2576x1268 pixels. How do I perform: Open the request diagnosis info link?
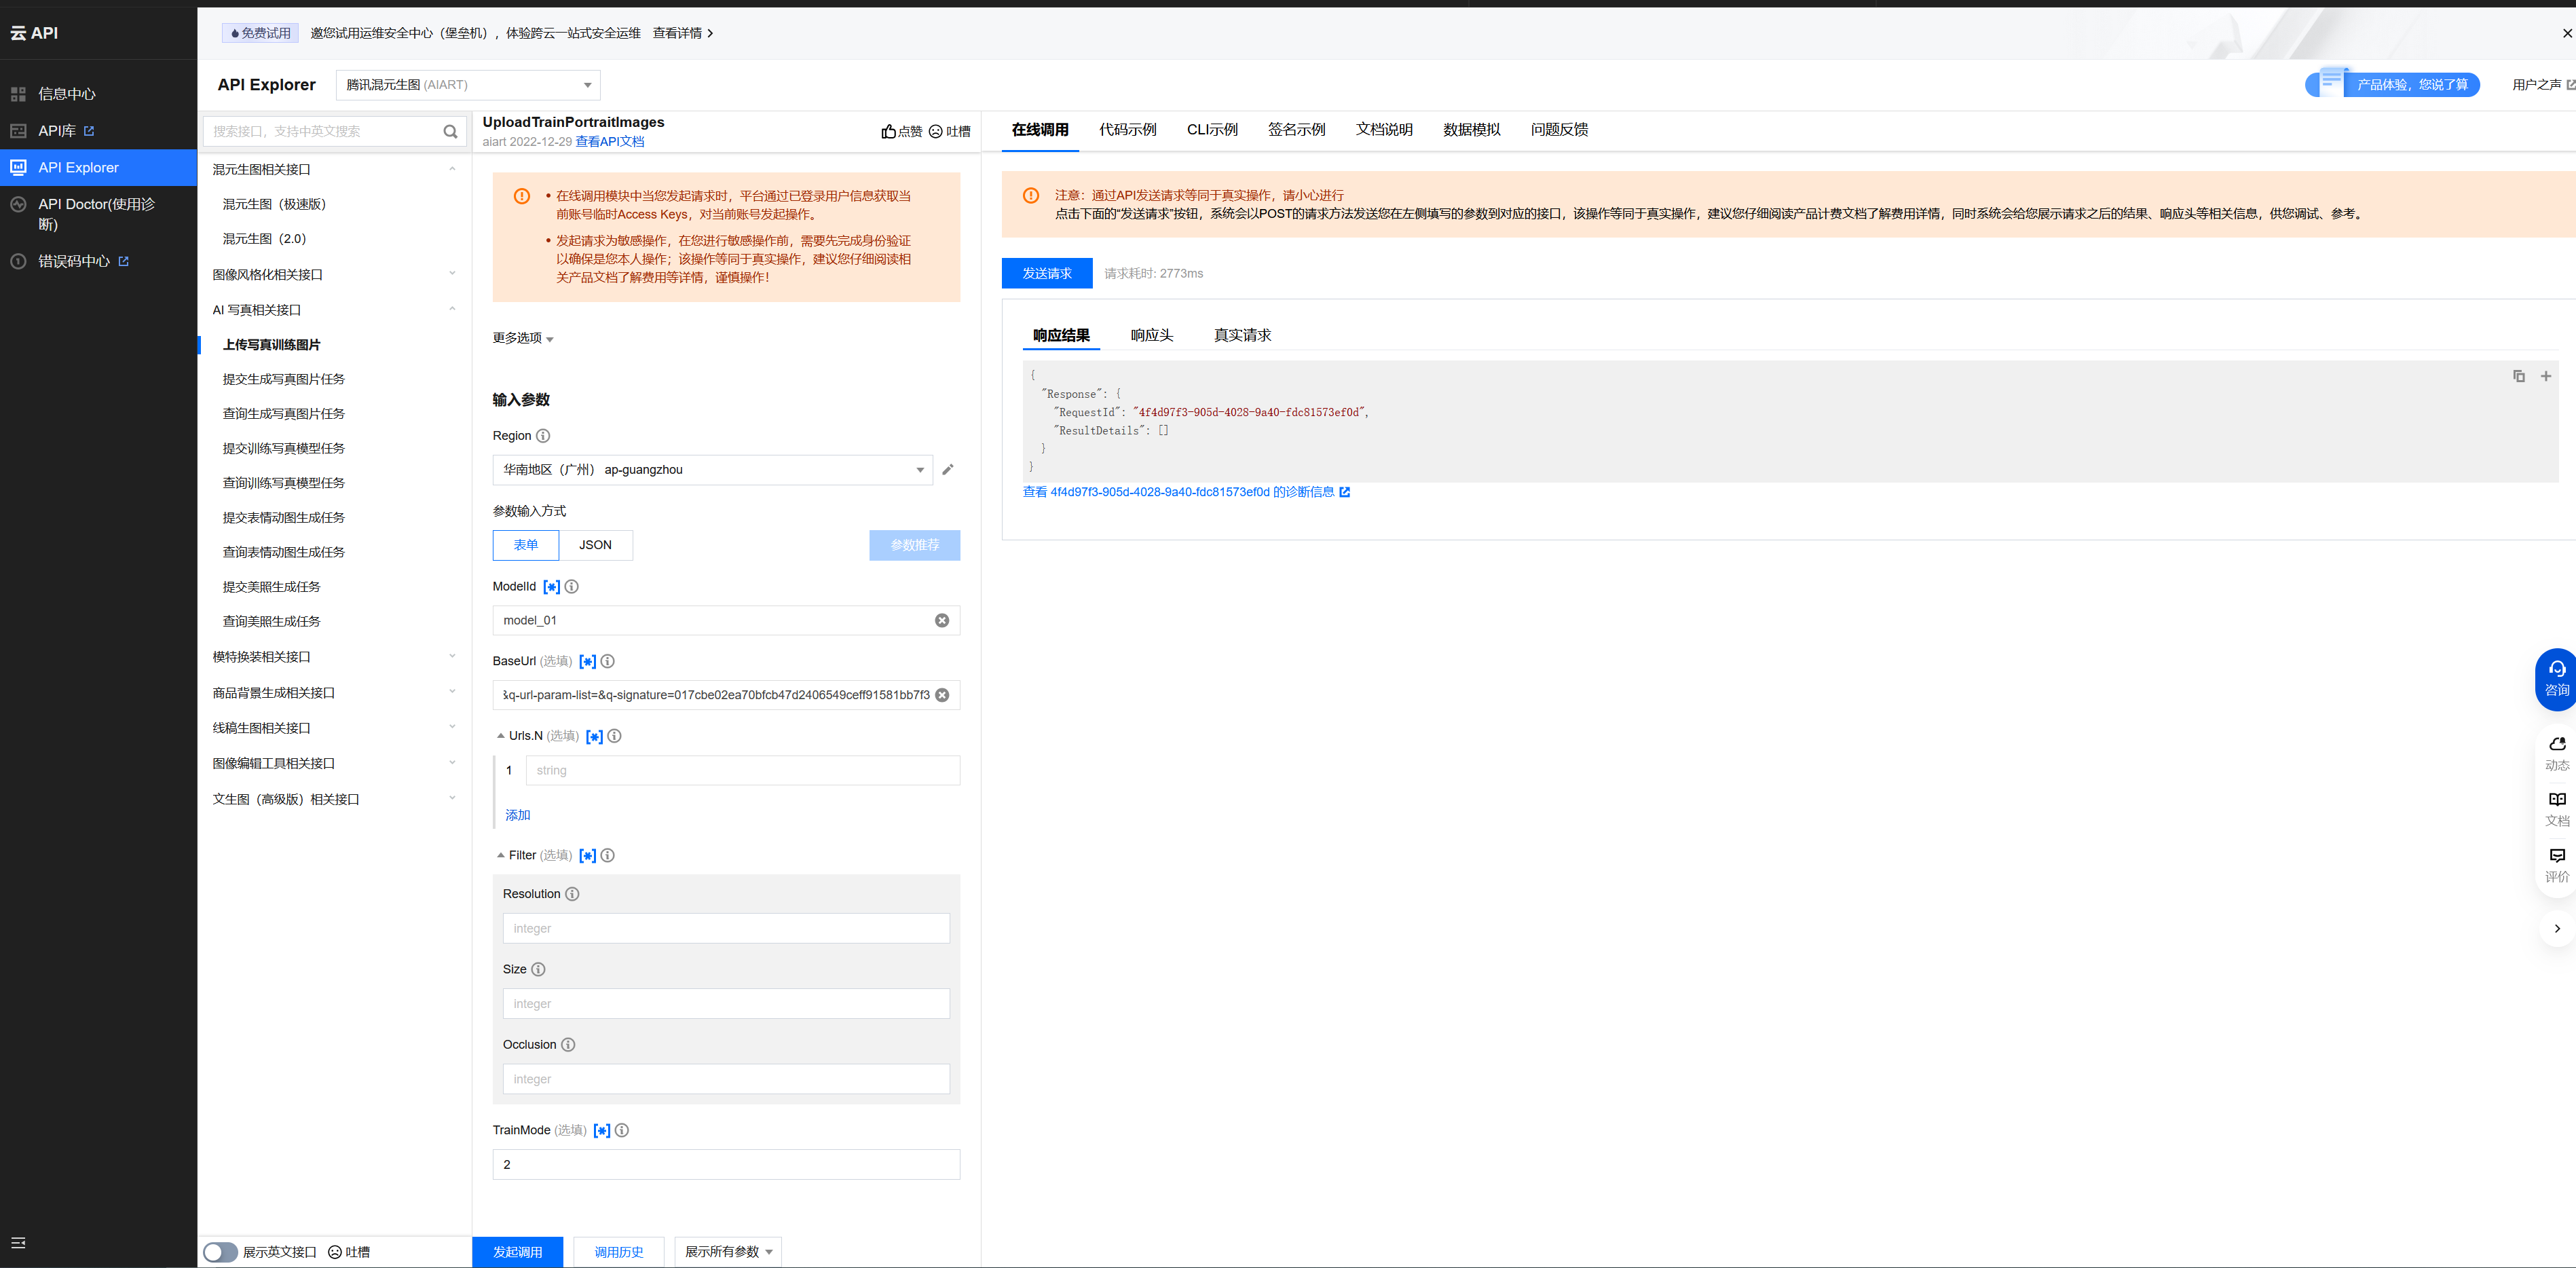click(1186, 492)
